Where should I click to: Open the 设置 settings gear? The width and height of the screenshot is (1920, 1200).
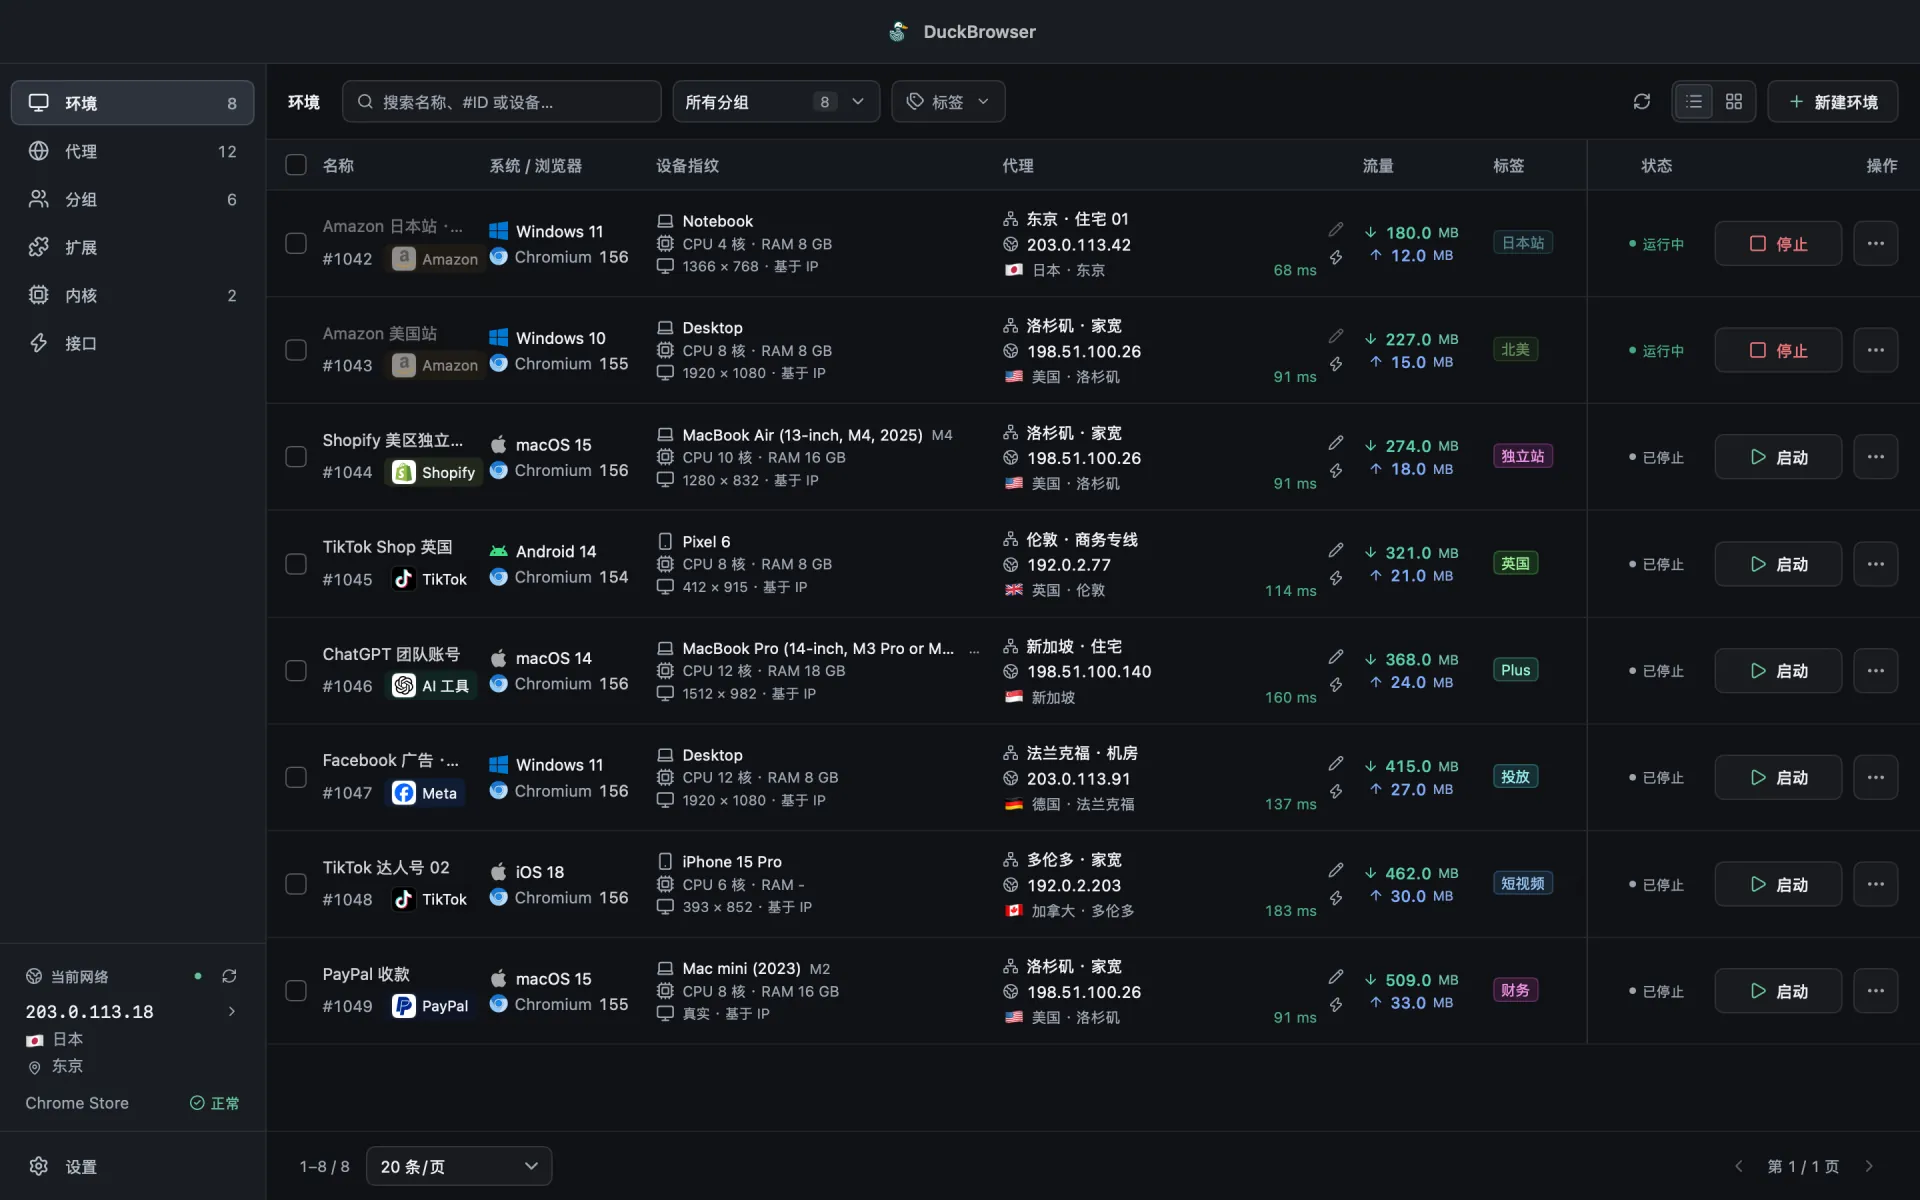click(39, 1166)
